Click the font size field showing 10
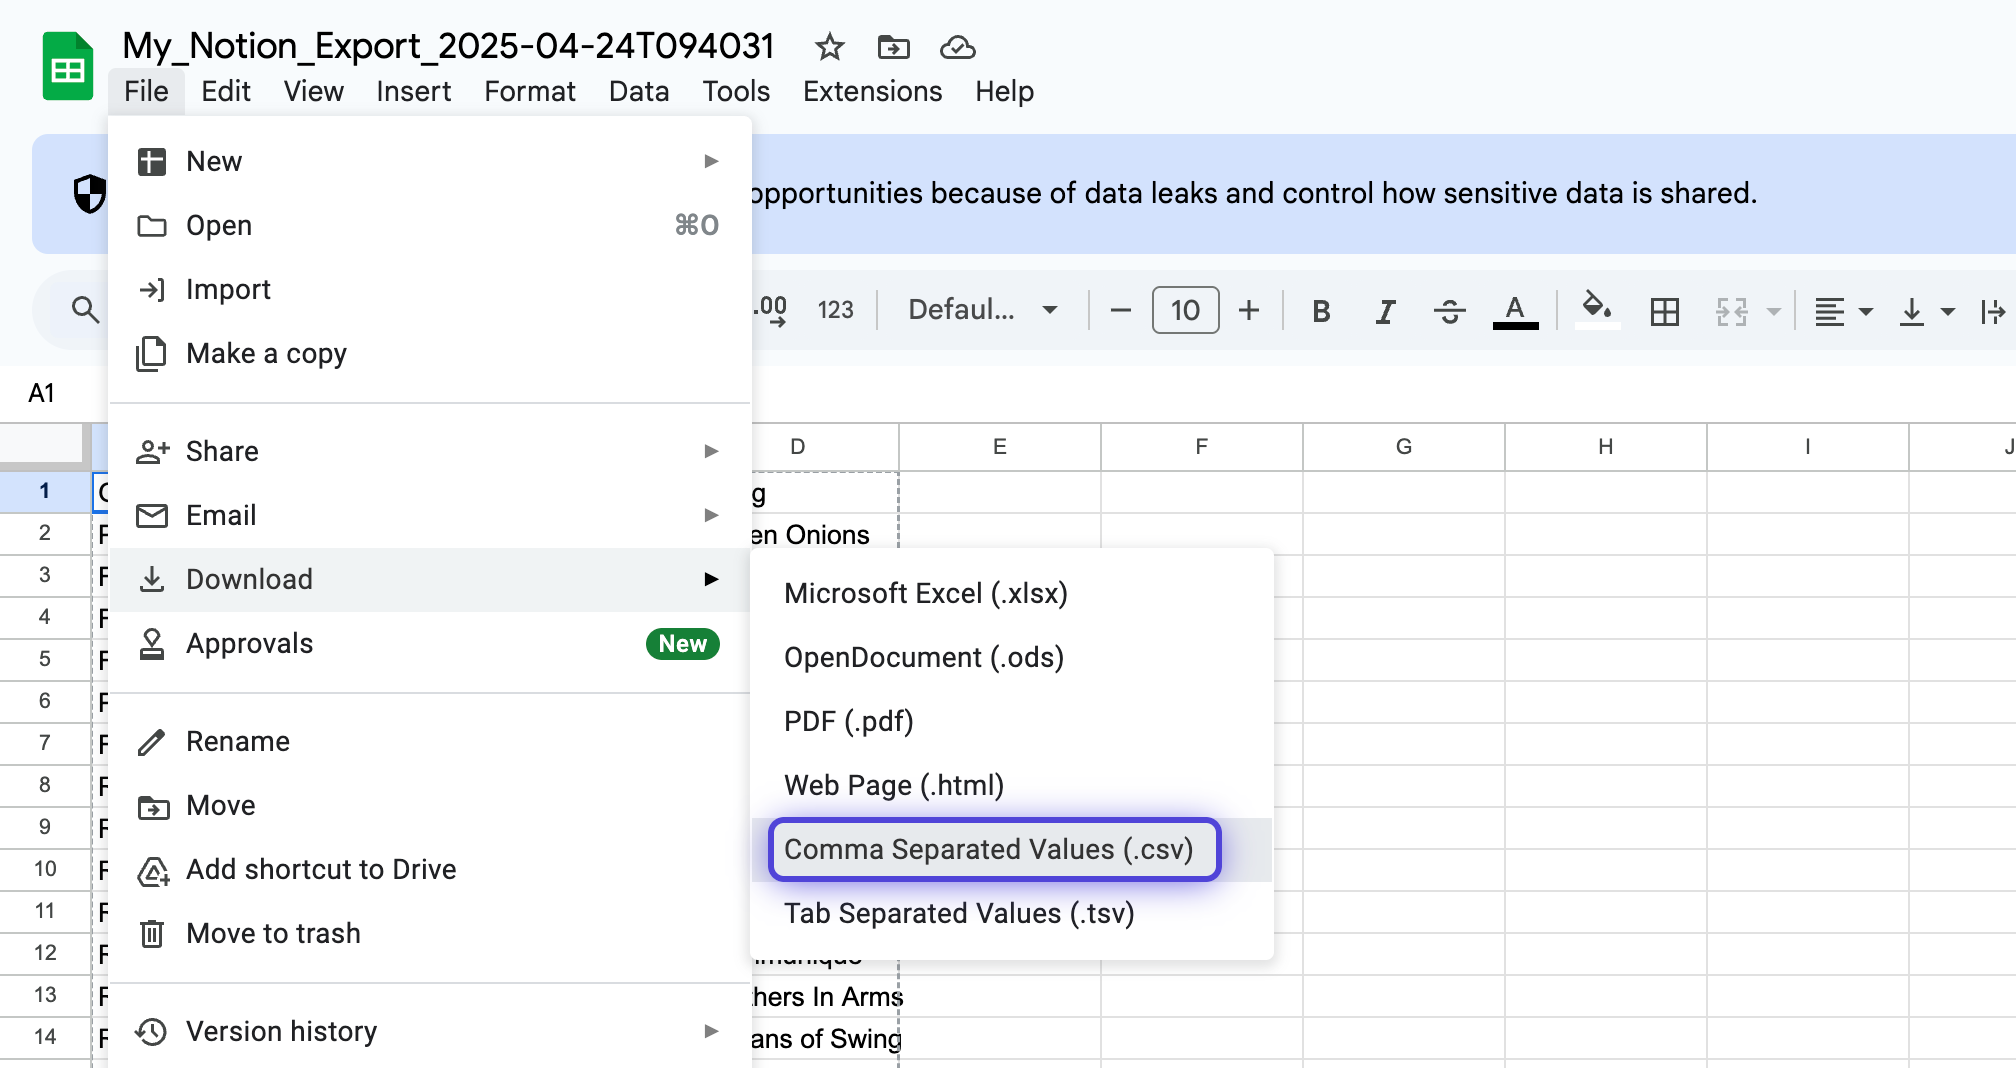 point(1185,310)
